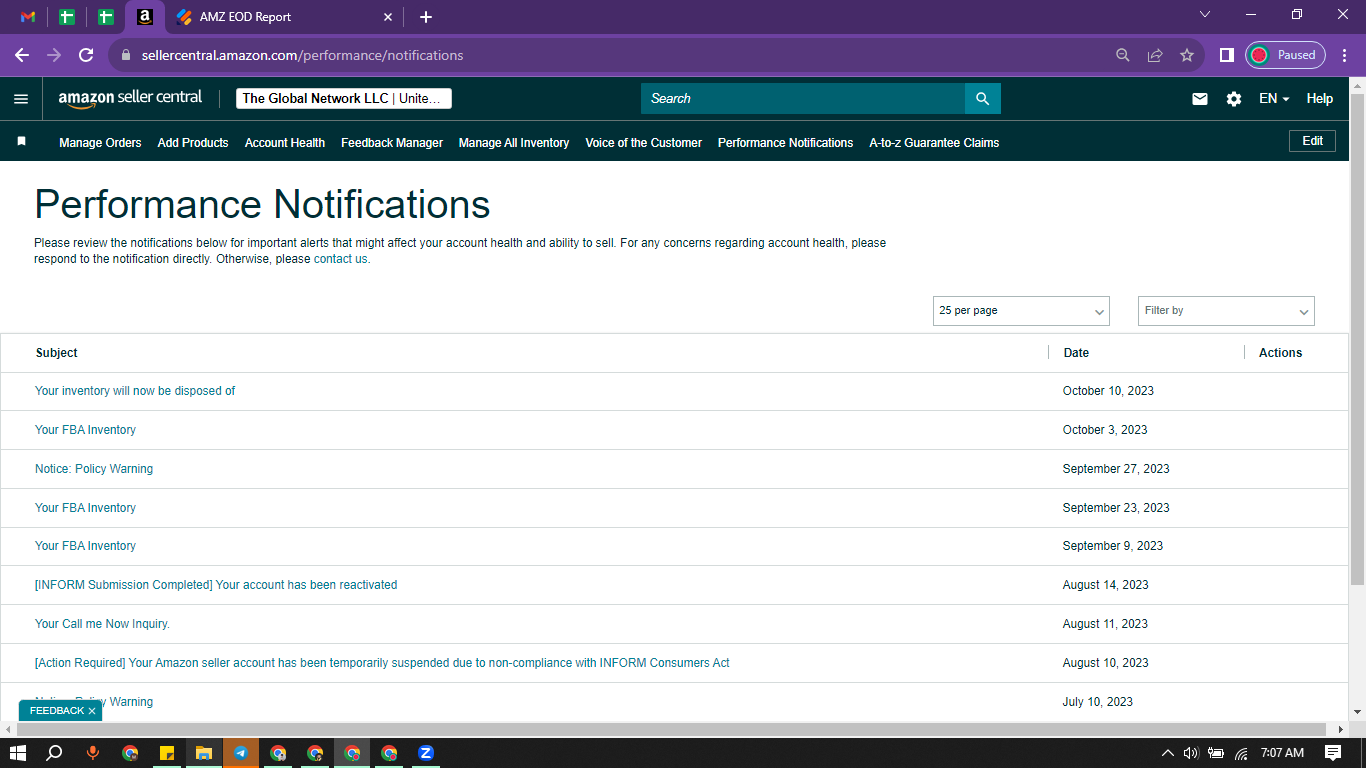Open the account reactivated INFORM notification
The width and height of the screenshot is (1366, 768).
click(216, 585)
